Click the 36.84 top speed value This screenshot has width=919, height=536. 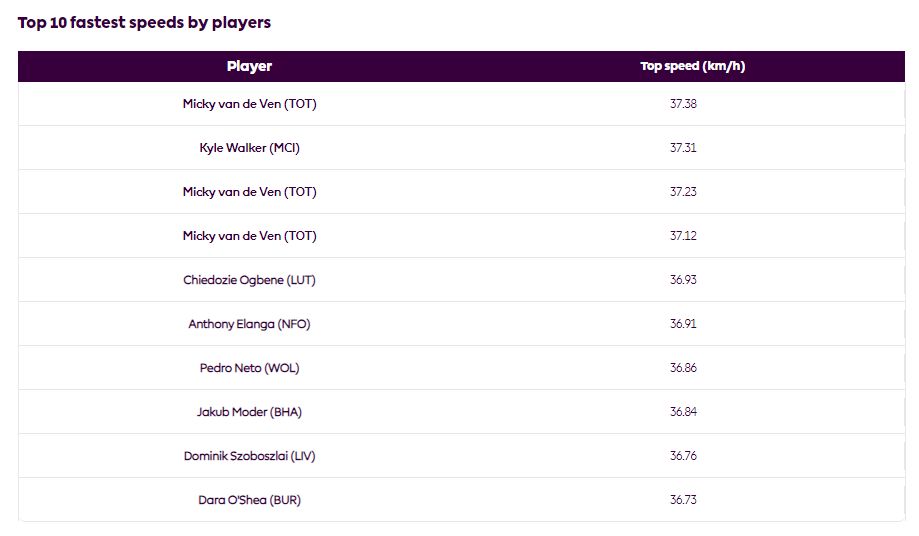(x=683, y=412)
